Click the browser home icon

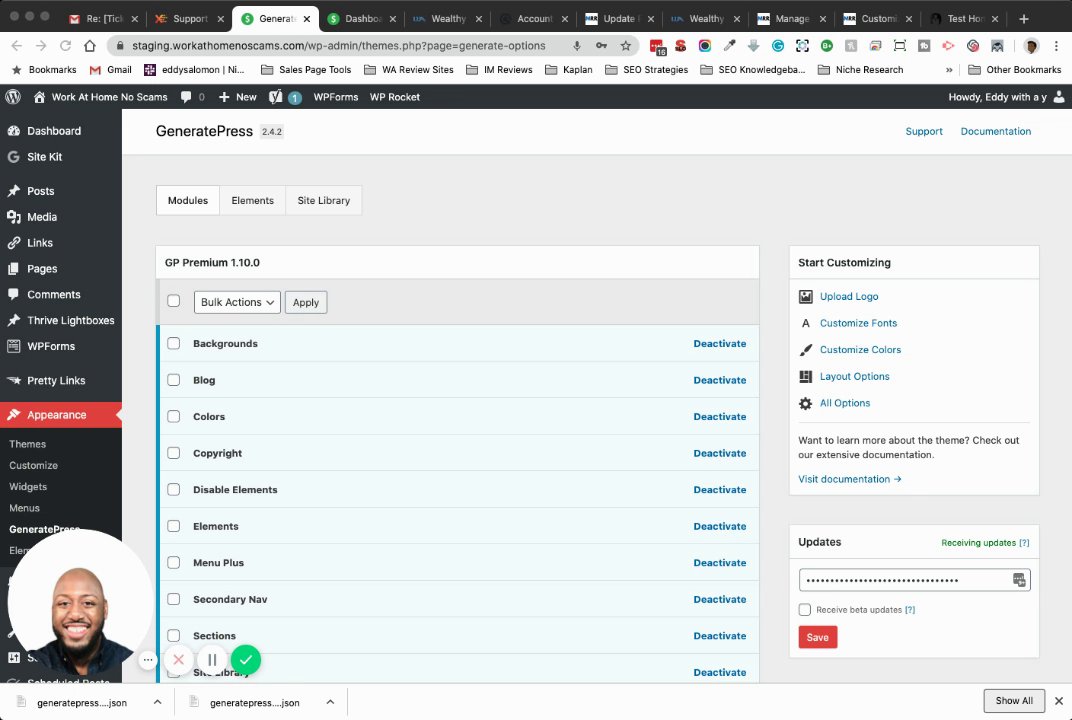90,46
